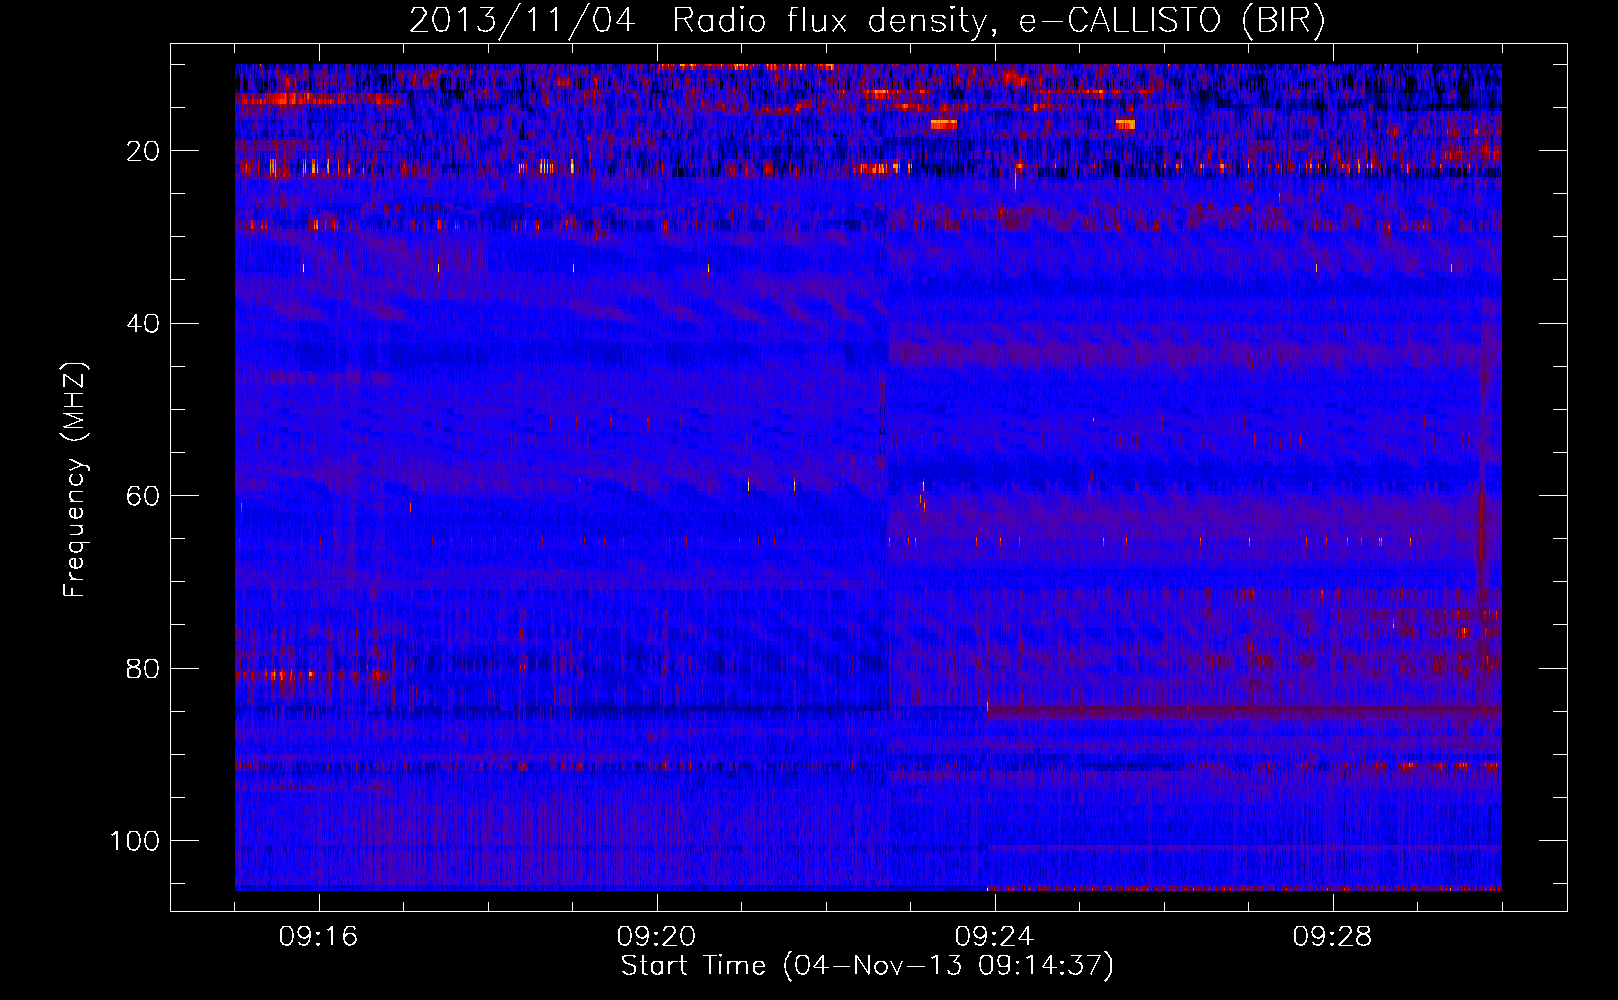Click the plot title mentioning e-CALLISTO (BIR)
The height and width of the screenshot is (1000, 1618).
(867, 20)
